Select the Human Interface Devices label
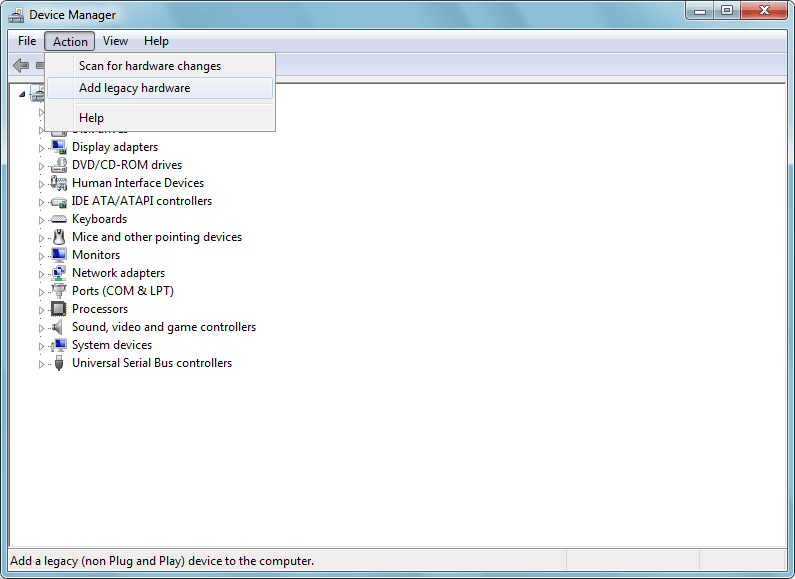The height and width of the screenshot is (579, 795). tap(138, 183)
